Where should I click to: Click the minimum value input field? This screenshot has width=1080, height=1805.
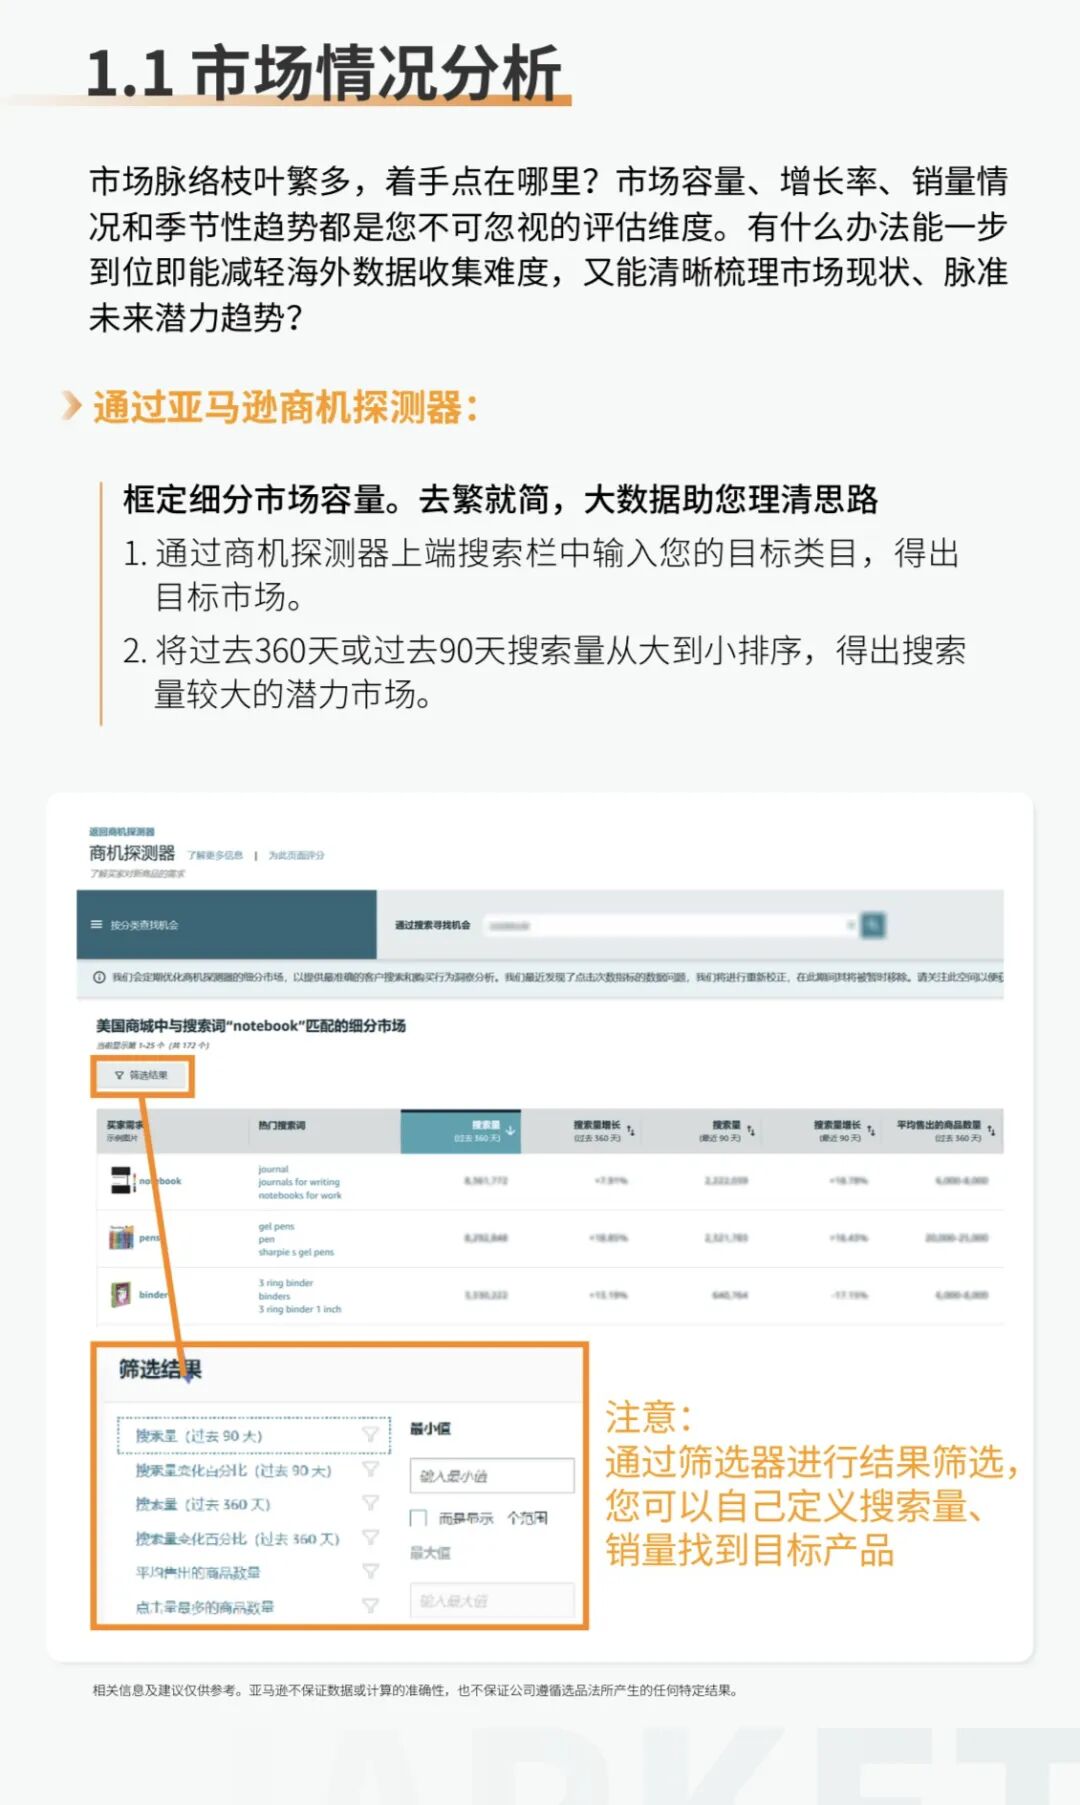(x=492, y=1476)
